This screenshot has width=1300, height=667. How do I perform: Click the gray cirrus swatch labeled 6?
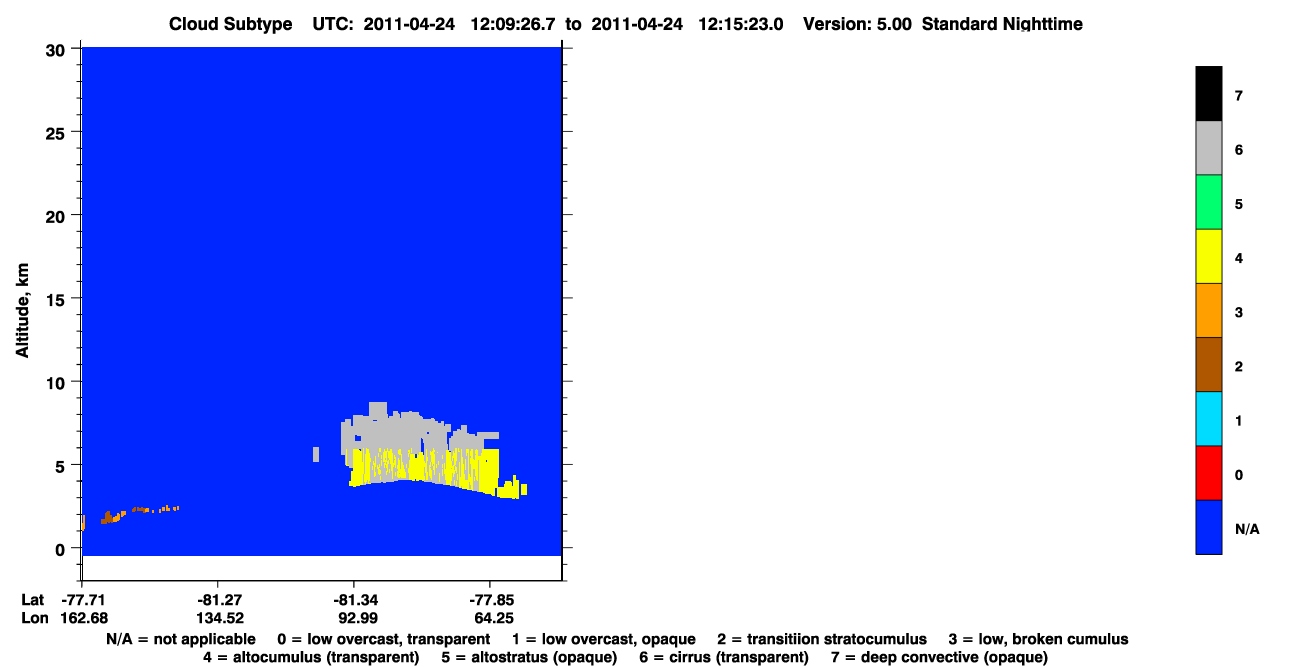pyautogui.click(x=1208, y=148)
